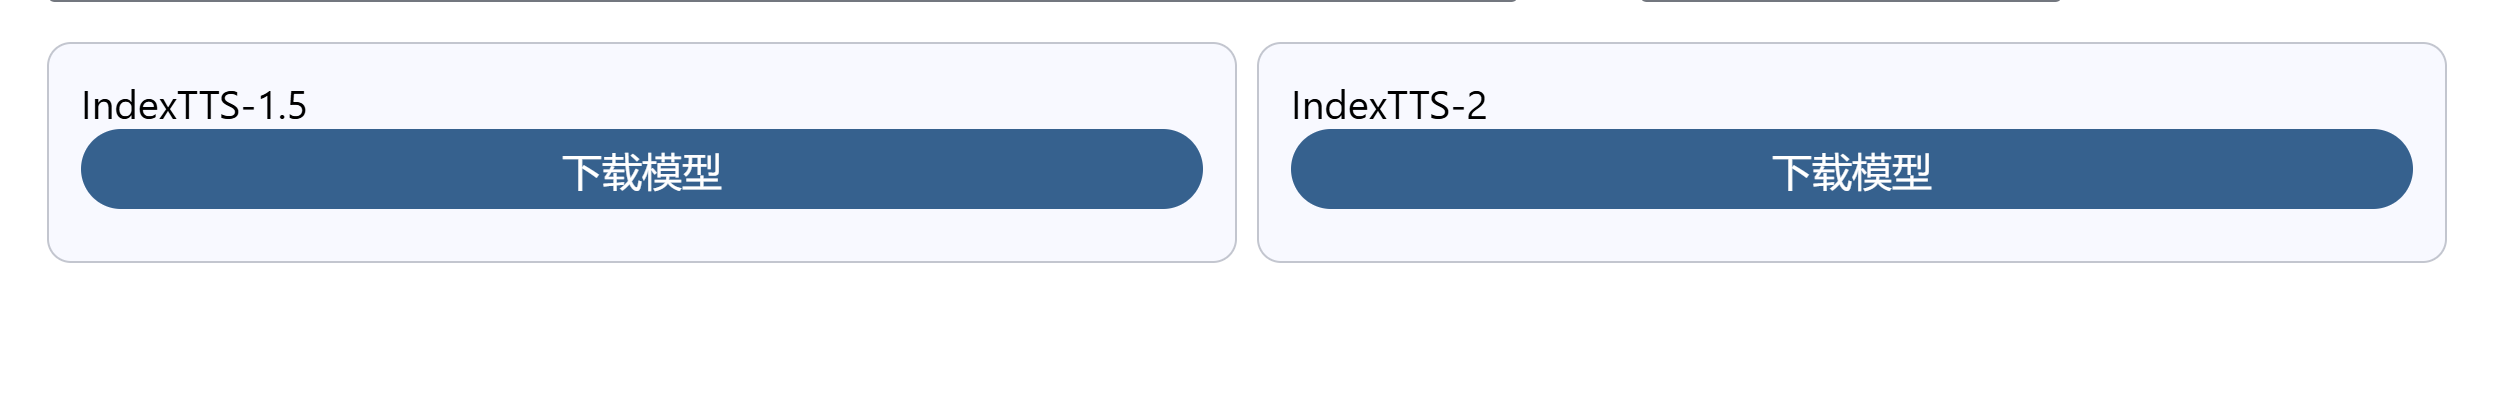The height and width of the screenshot is (401, 2500).
Task: Select the IndexTTS-1.5 card's empty bottom padding
Action: tap(641, 236)
